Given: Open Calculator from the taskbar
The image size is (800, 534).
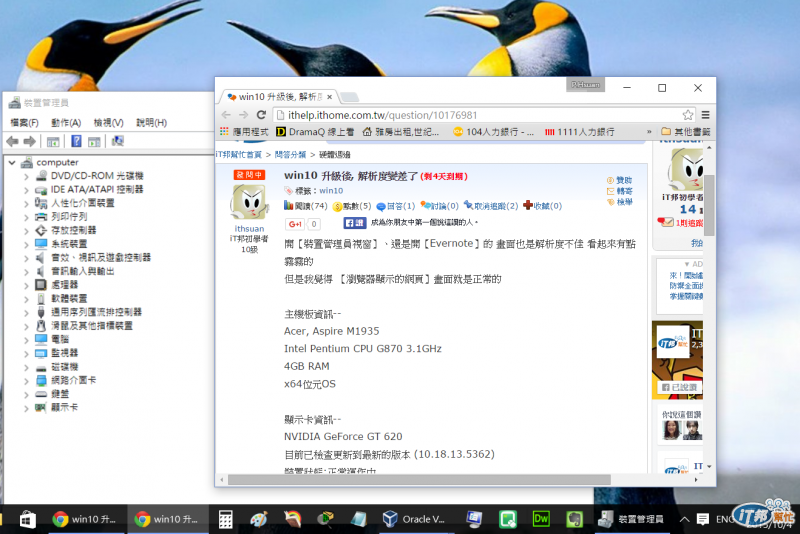Looking at the screenshot, I should pyautogui.click(x=226, y=519).
